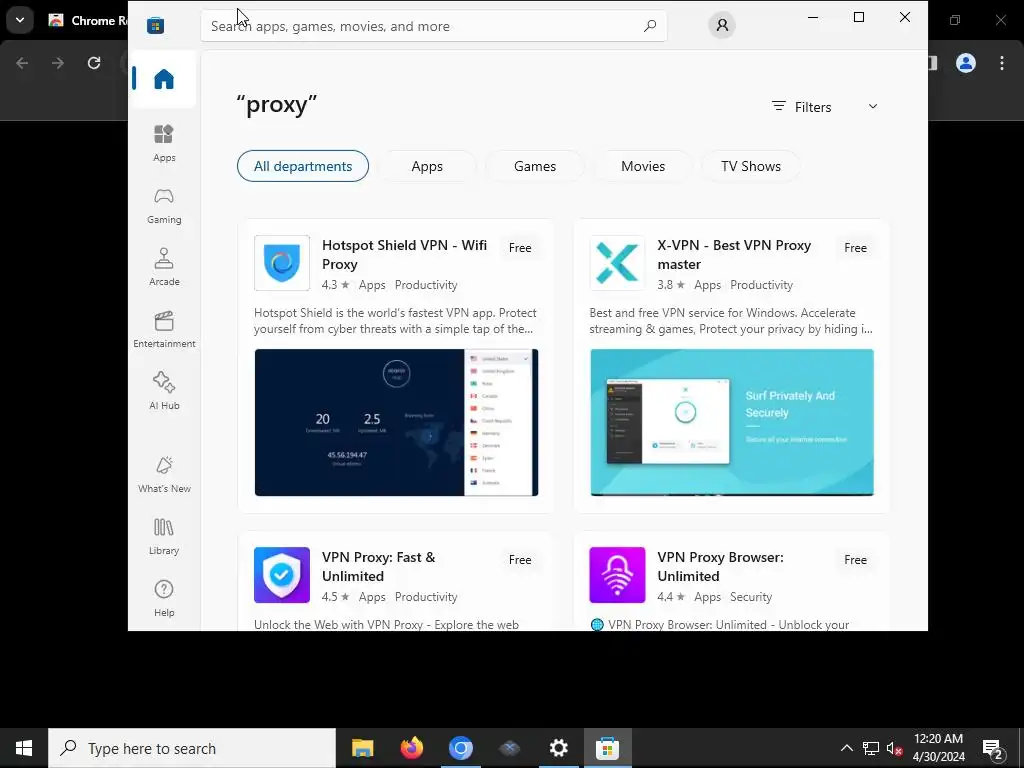Screen dimensions: 1024x768
Task: Click Free button for VPN Proxy Browser
Action: tap(856, 560)
